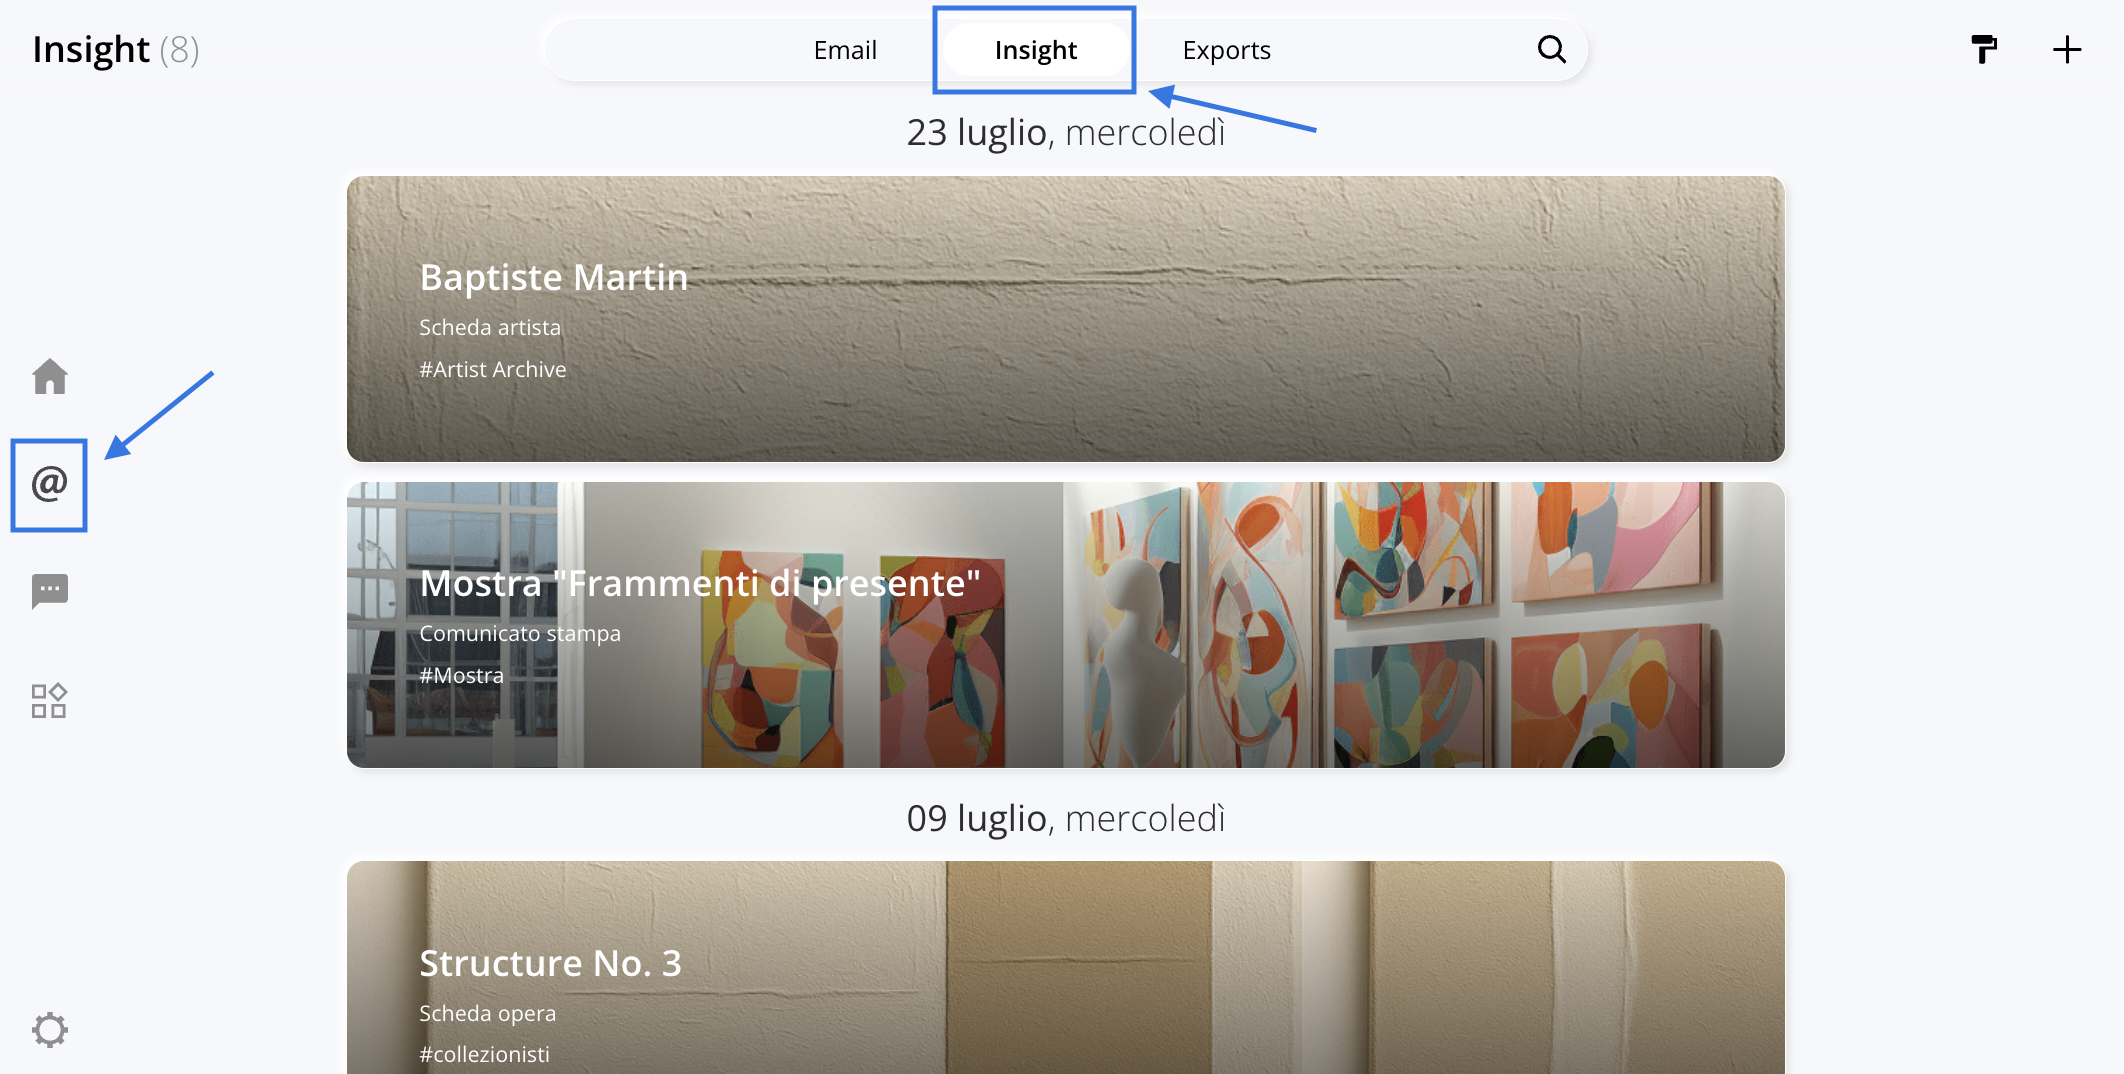The image size is (2124, 1074).
Task: Select the Insight tab
Action: [1035, 50]
